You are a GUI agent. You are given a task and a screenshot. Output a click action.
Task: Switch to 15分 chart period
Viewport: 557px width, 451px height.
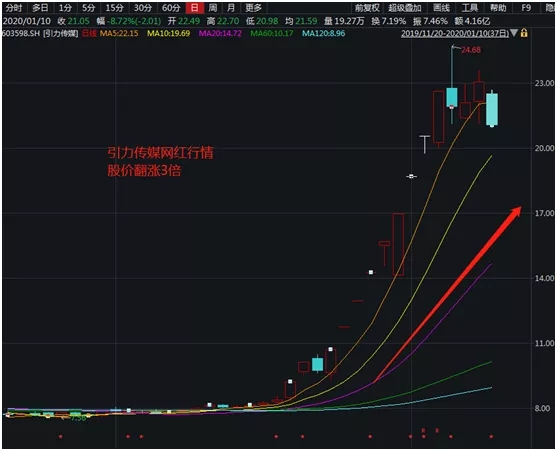click(x=114, y=8)
